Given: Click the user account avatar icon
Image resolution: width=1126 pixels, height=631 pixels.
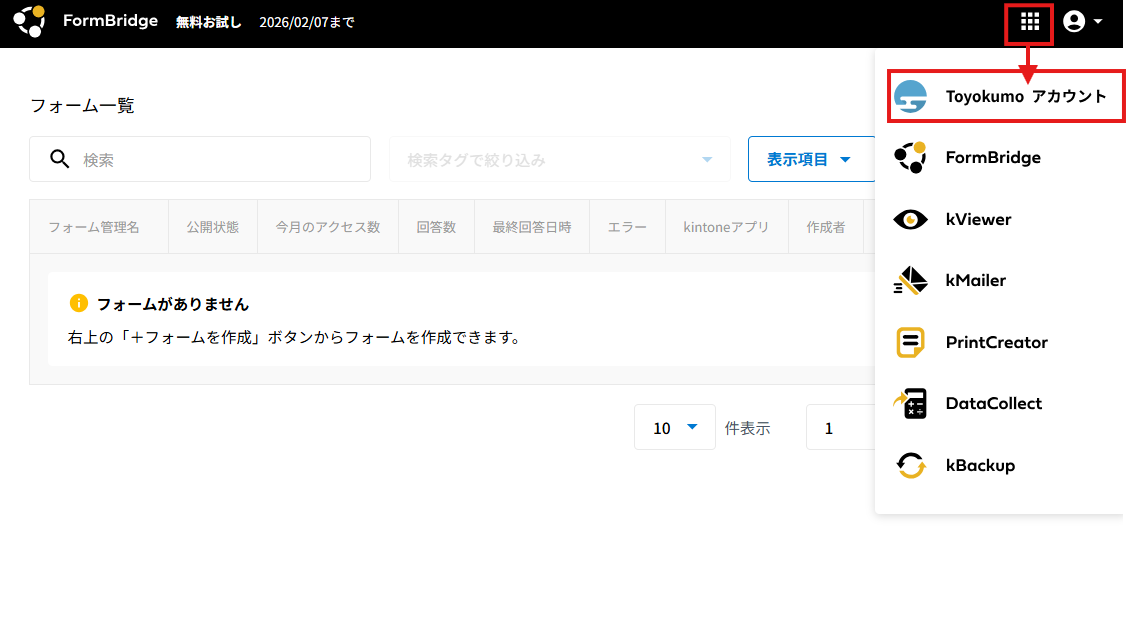Looking at the screenshot, I should click(x=1074, y=22).
